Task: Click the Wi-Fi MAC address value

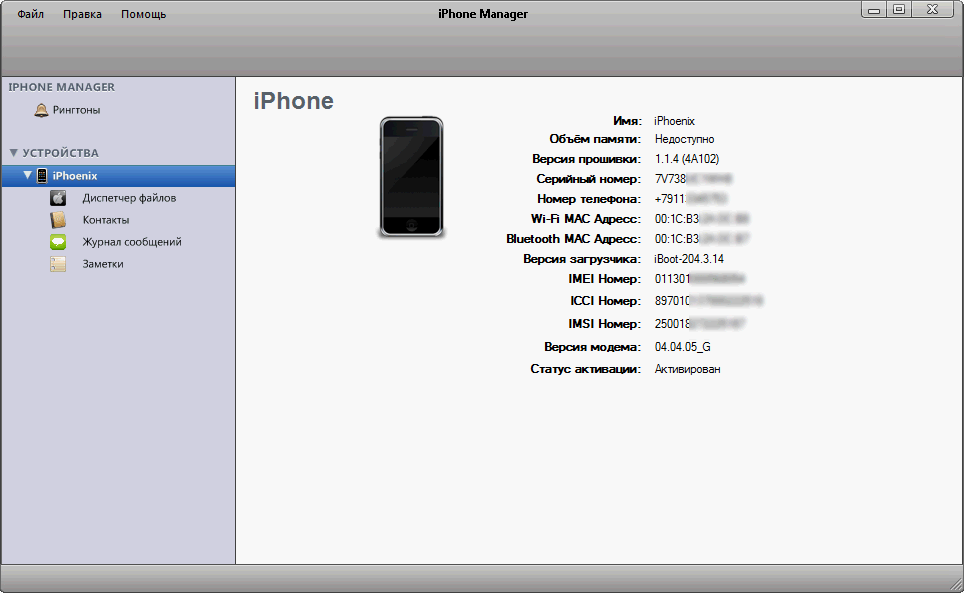Action: [x=701, y=219]
